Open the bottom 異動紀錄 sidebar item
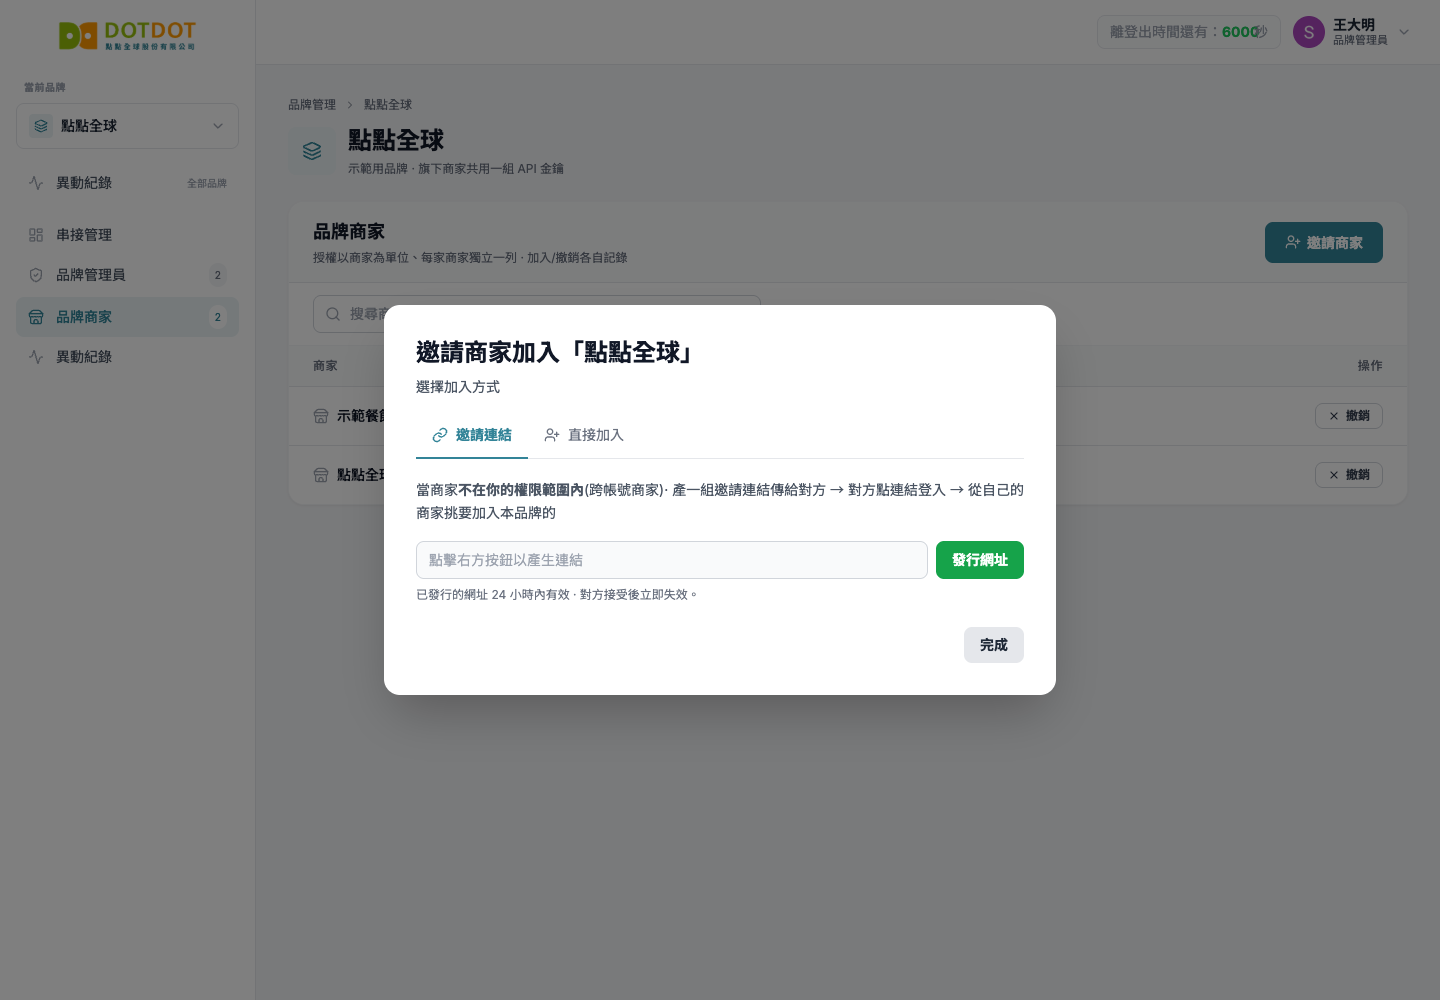Viewport: 1440px width, 1000px height. 127,357
